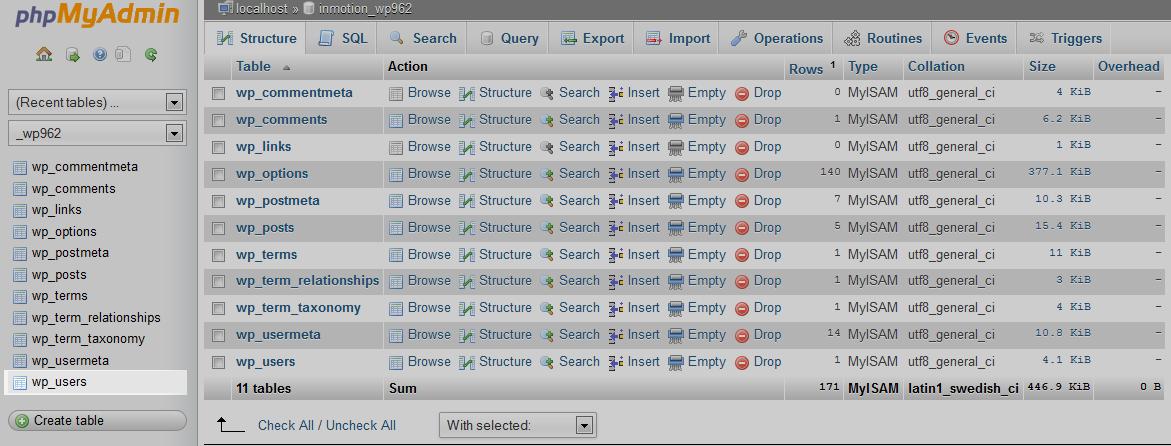Click the reload navigation frame icon

click(x=151, y=55)
